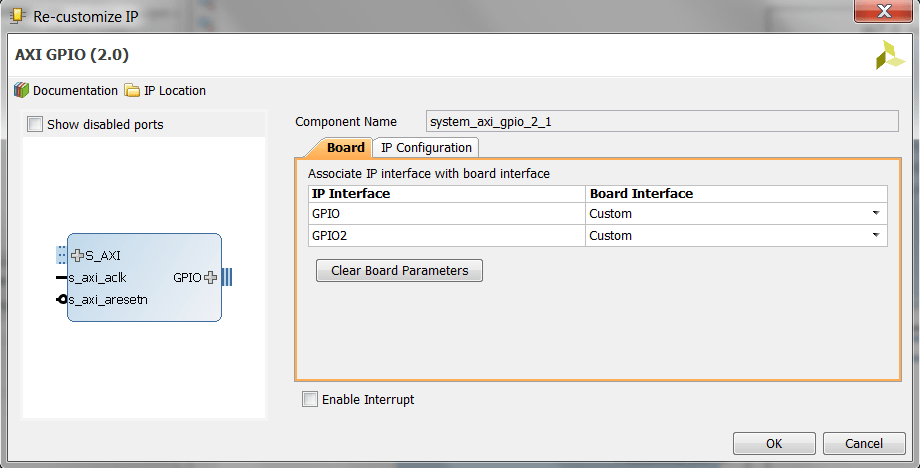Click the s_axi_aresetn reset pin circle

[62, 300]
